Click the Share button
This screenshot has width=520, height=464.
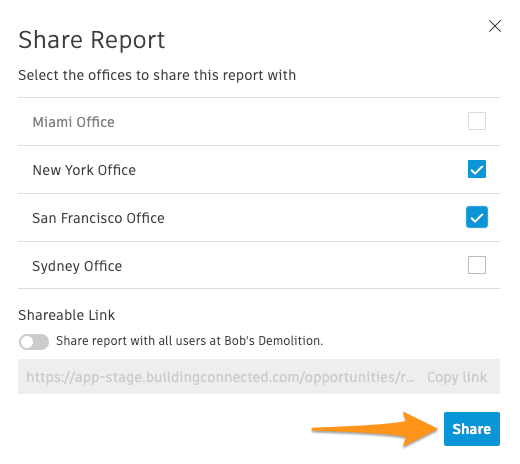pos(472,429)
